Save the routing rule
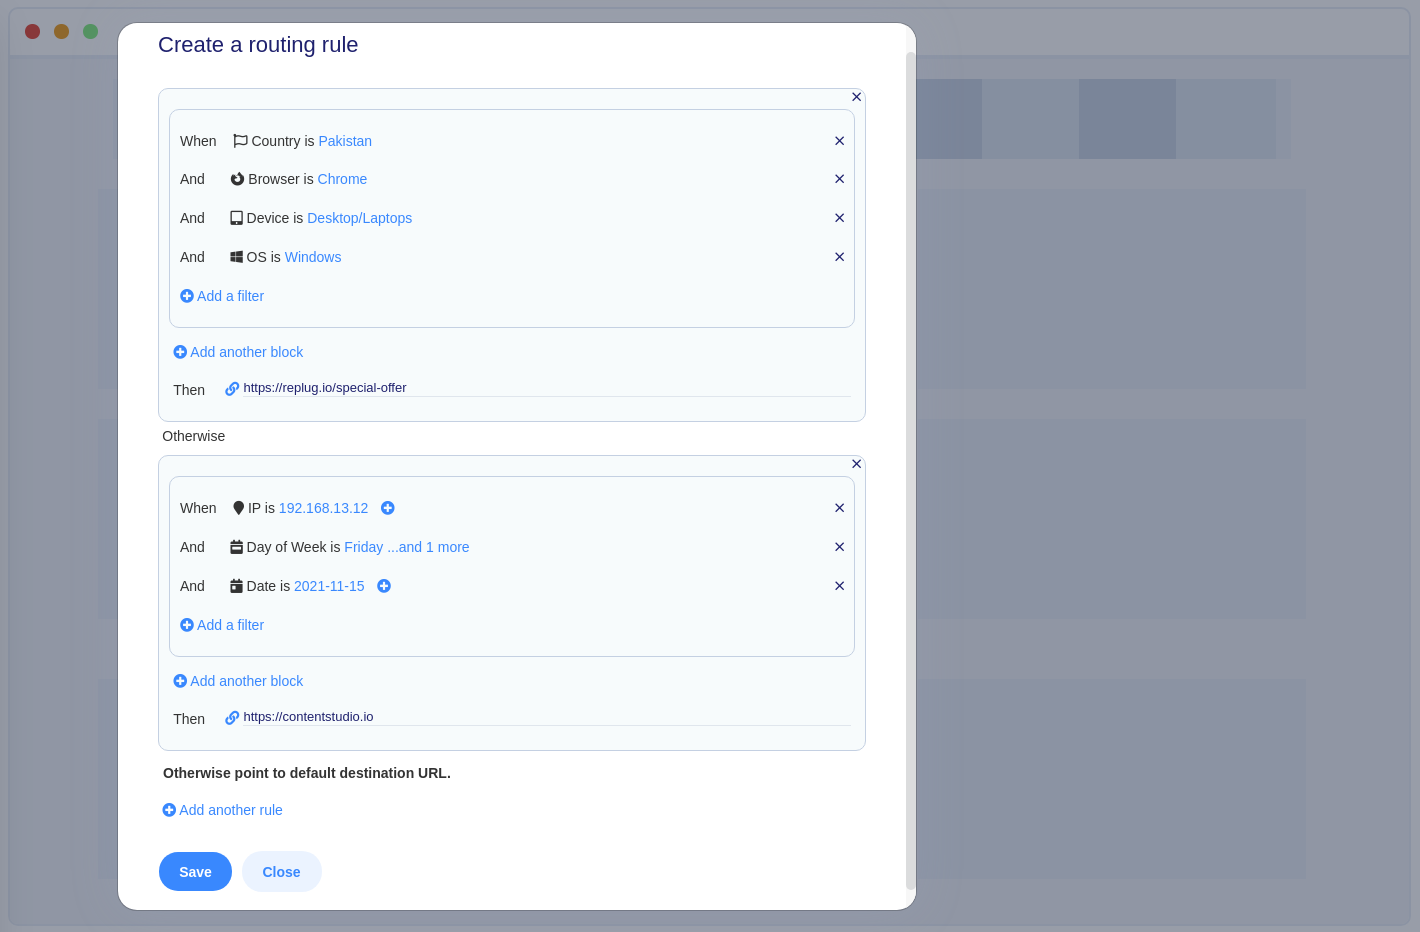Screen dimensions: 1420x932 click(x=195, y=872)
